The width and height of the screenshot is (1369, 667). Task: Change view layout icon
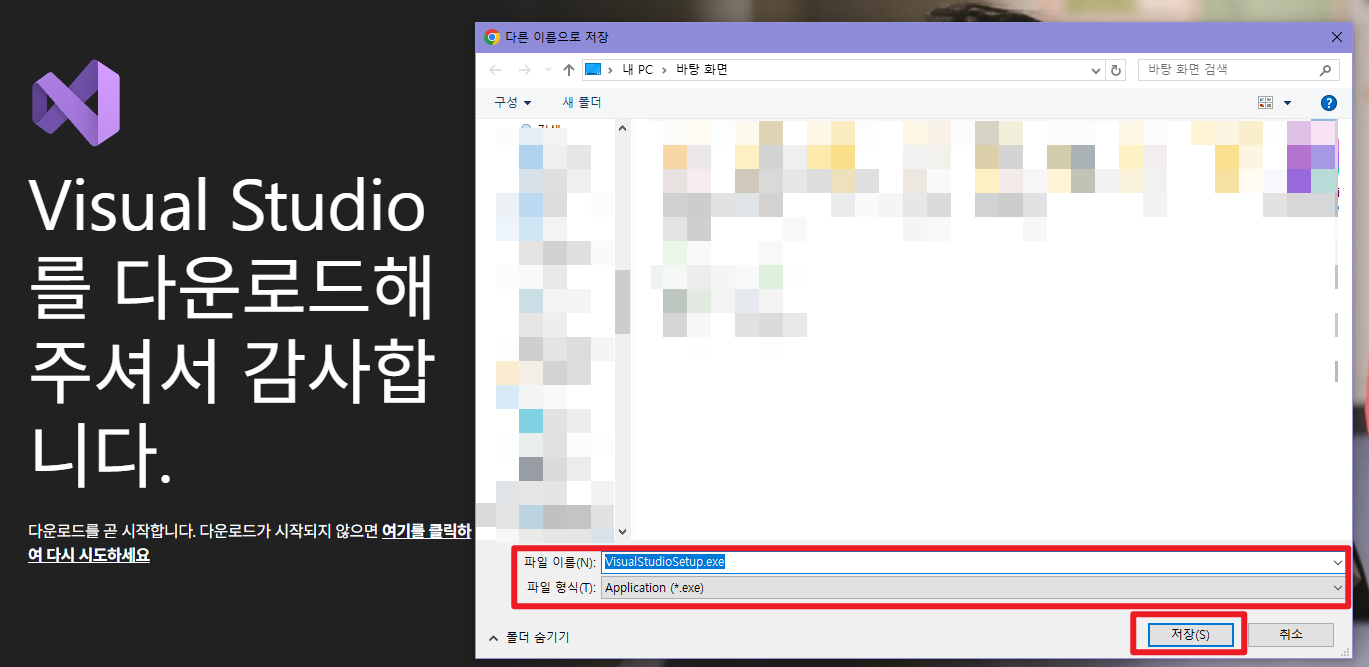(x=1265, y=103)
